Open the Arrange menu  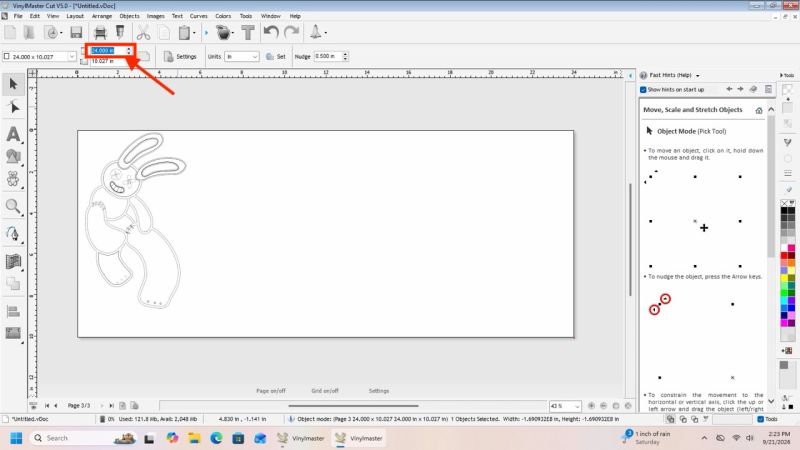pos(102,16)
